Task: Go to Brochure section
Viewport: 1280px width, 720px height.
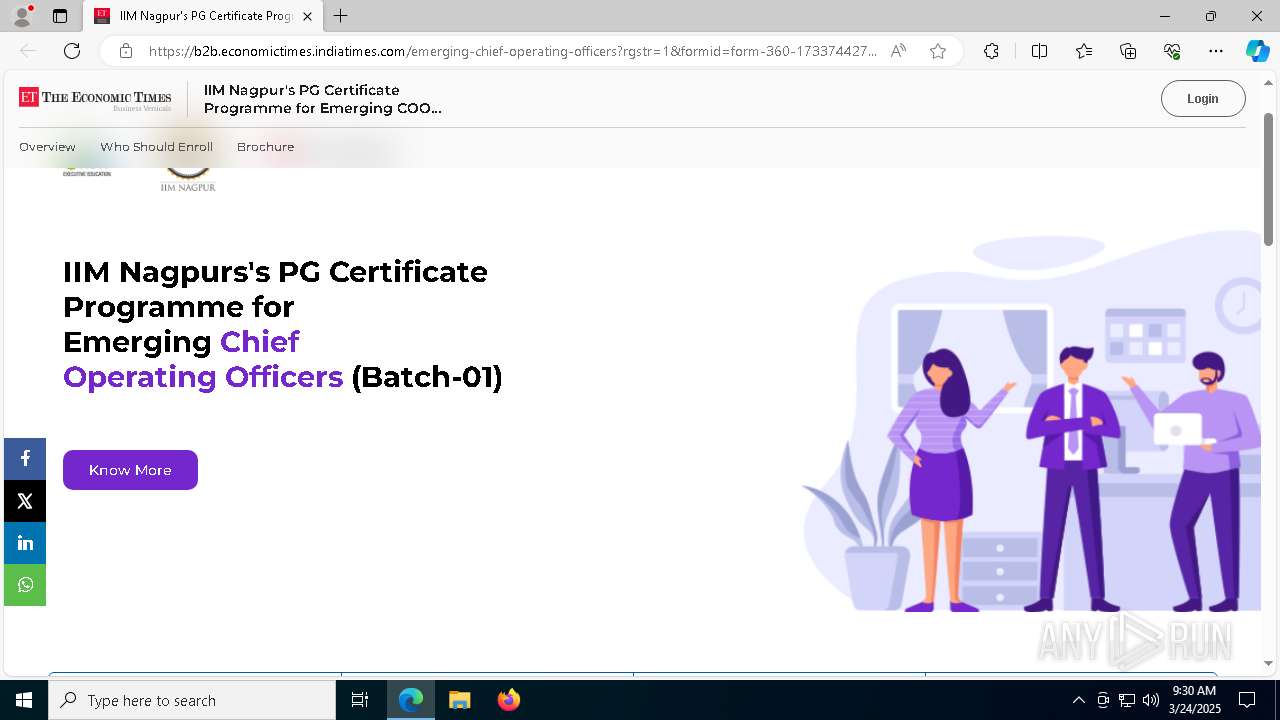Action: tap(265, 147)
